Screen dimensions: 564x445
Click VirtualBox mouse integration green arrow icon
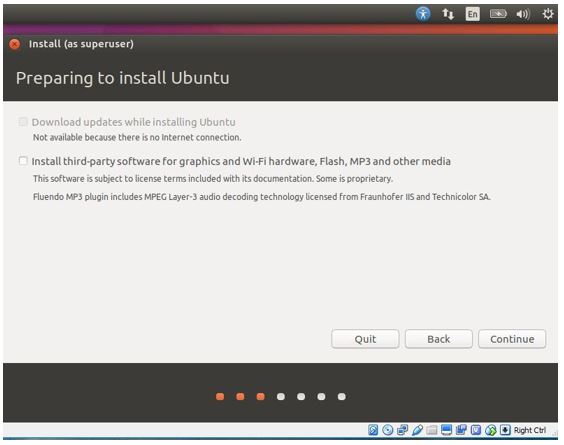491,430
